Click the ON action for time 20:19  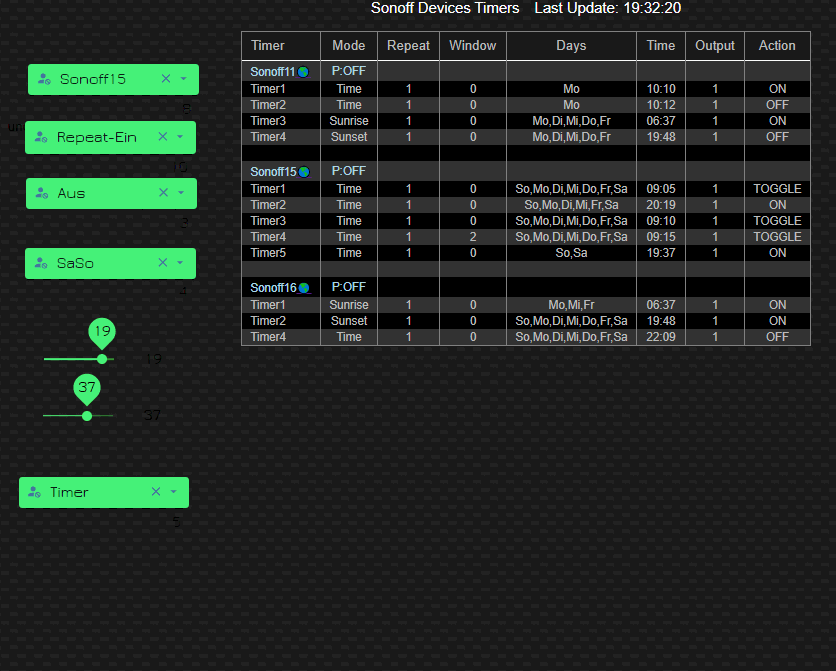click(x=777, y=205)
